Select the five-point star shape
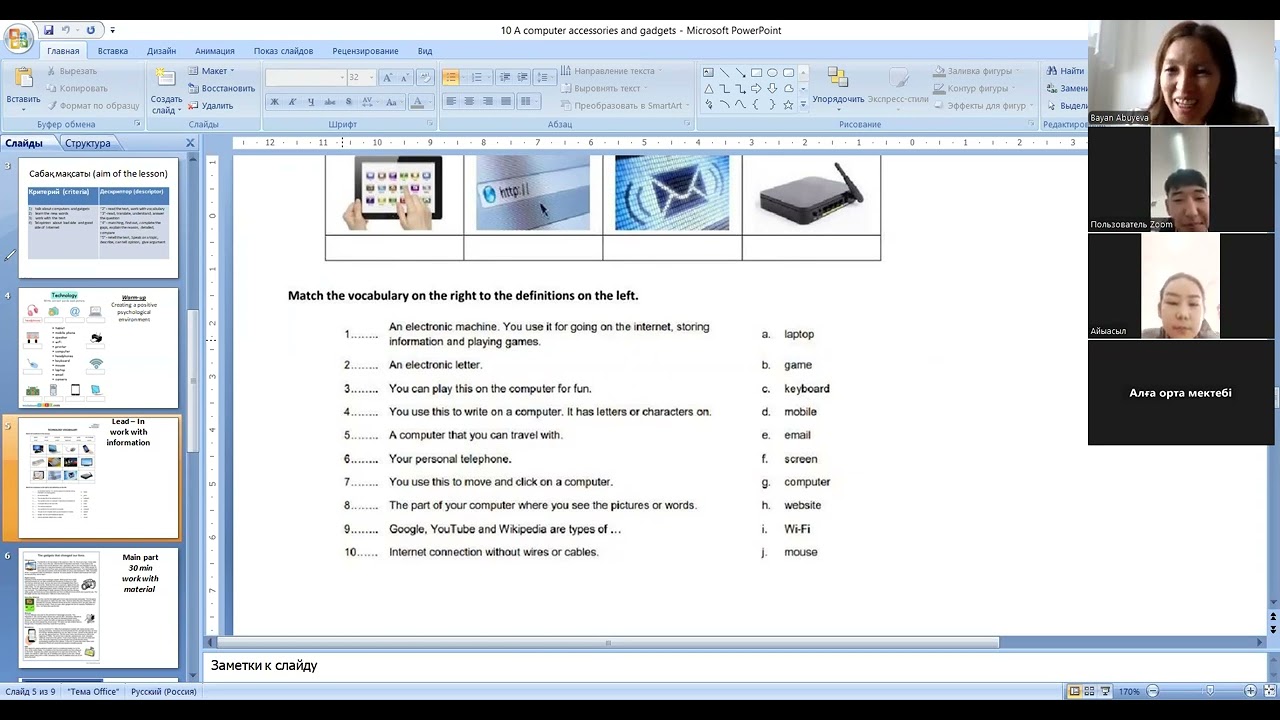The image size is (1280, 720). tap(788, 104)
